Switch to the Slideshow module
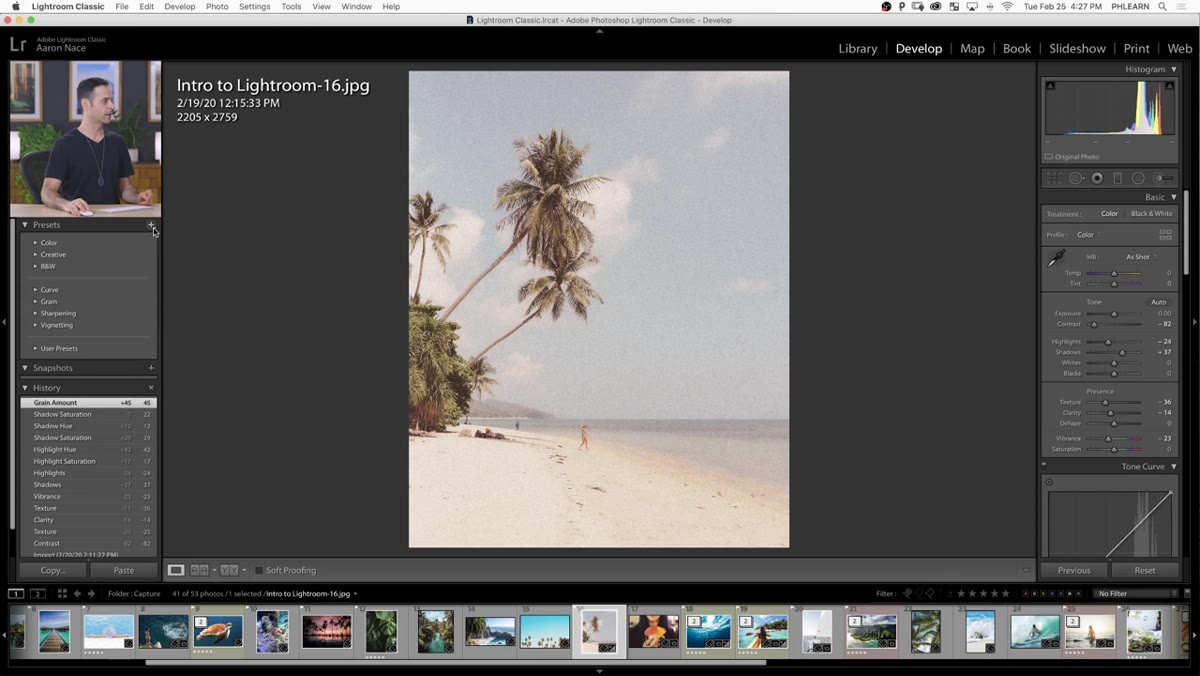The width and height of the screenshot is (1200, 676). [1077, 48]
